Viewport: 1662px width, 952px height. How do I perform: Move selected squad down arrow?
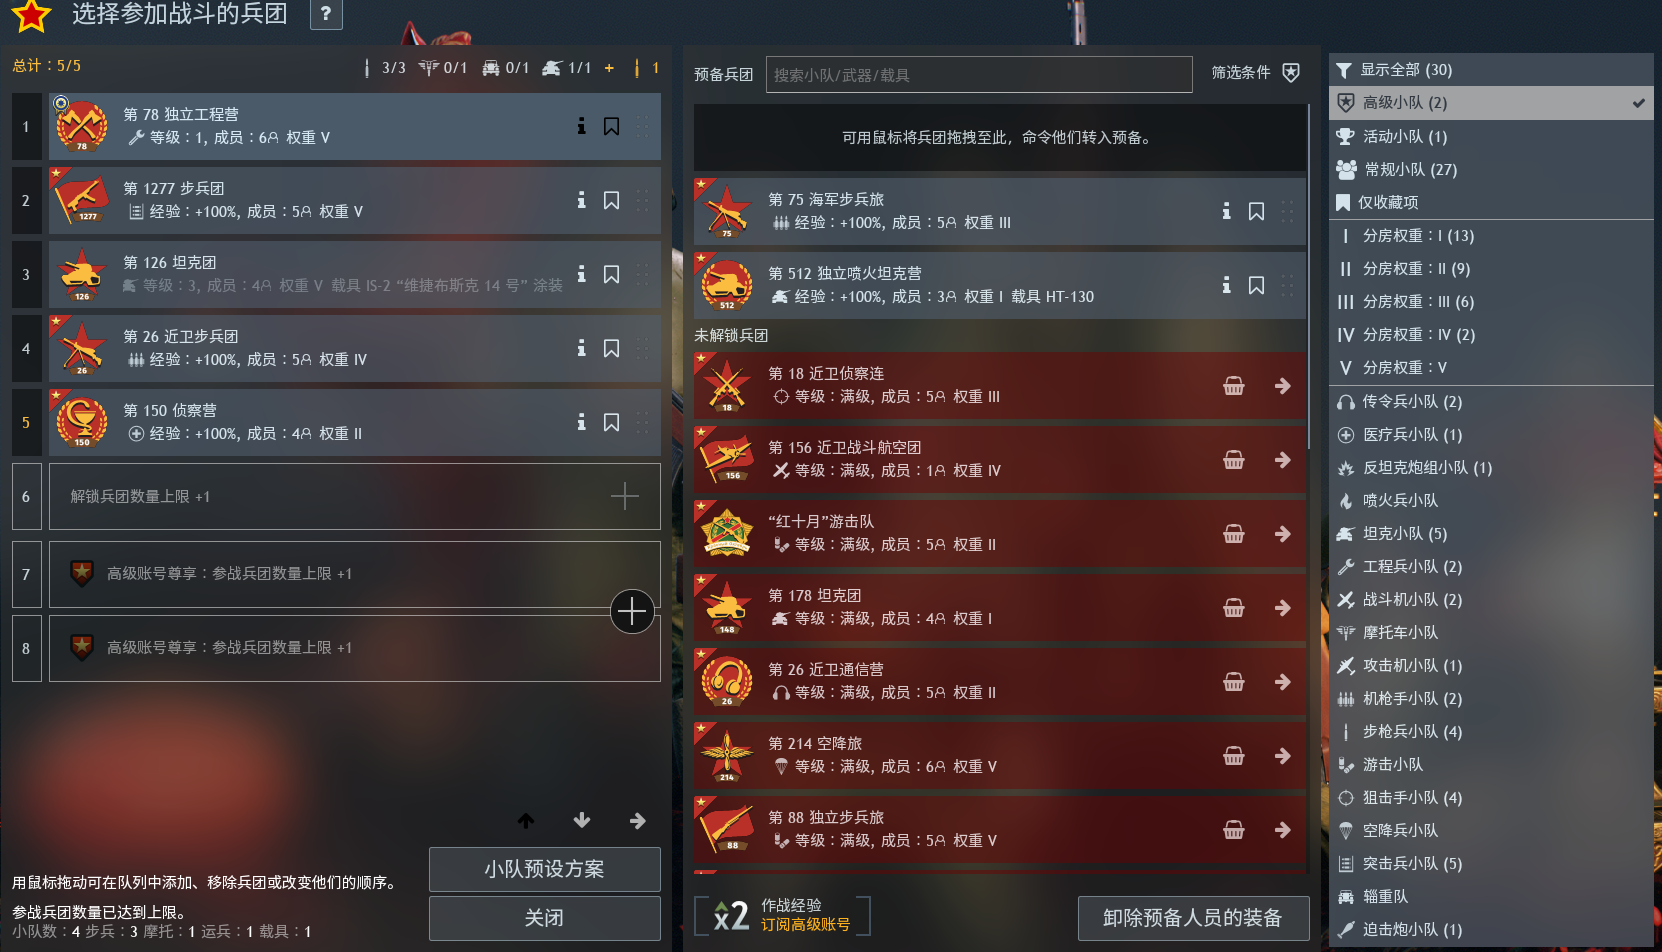pyautogui.click(x=582, y=821)
